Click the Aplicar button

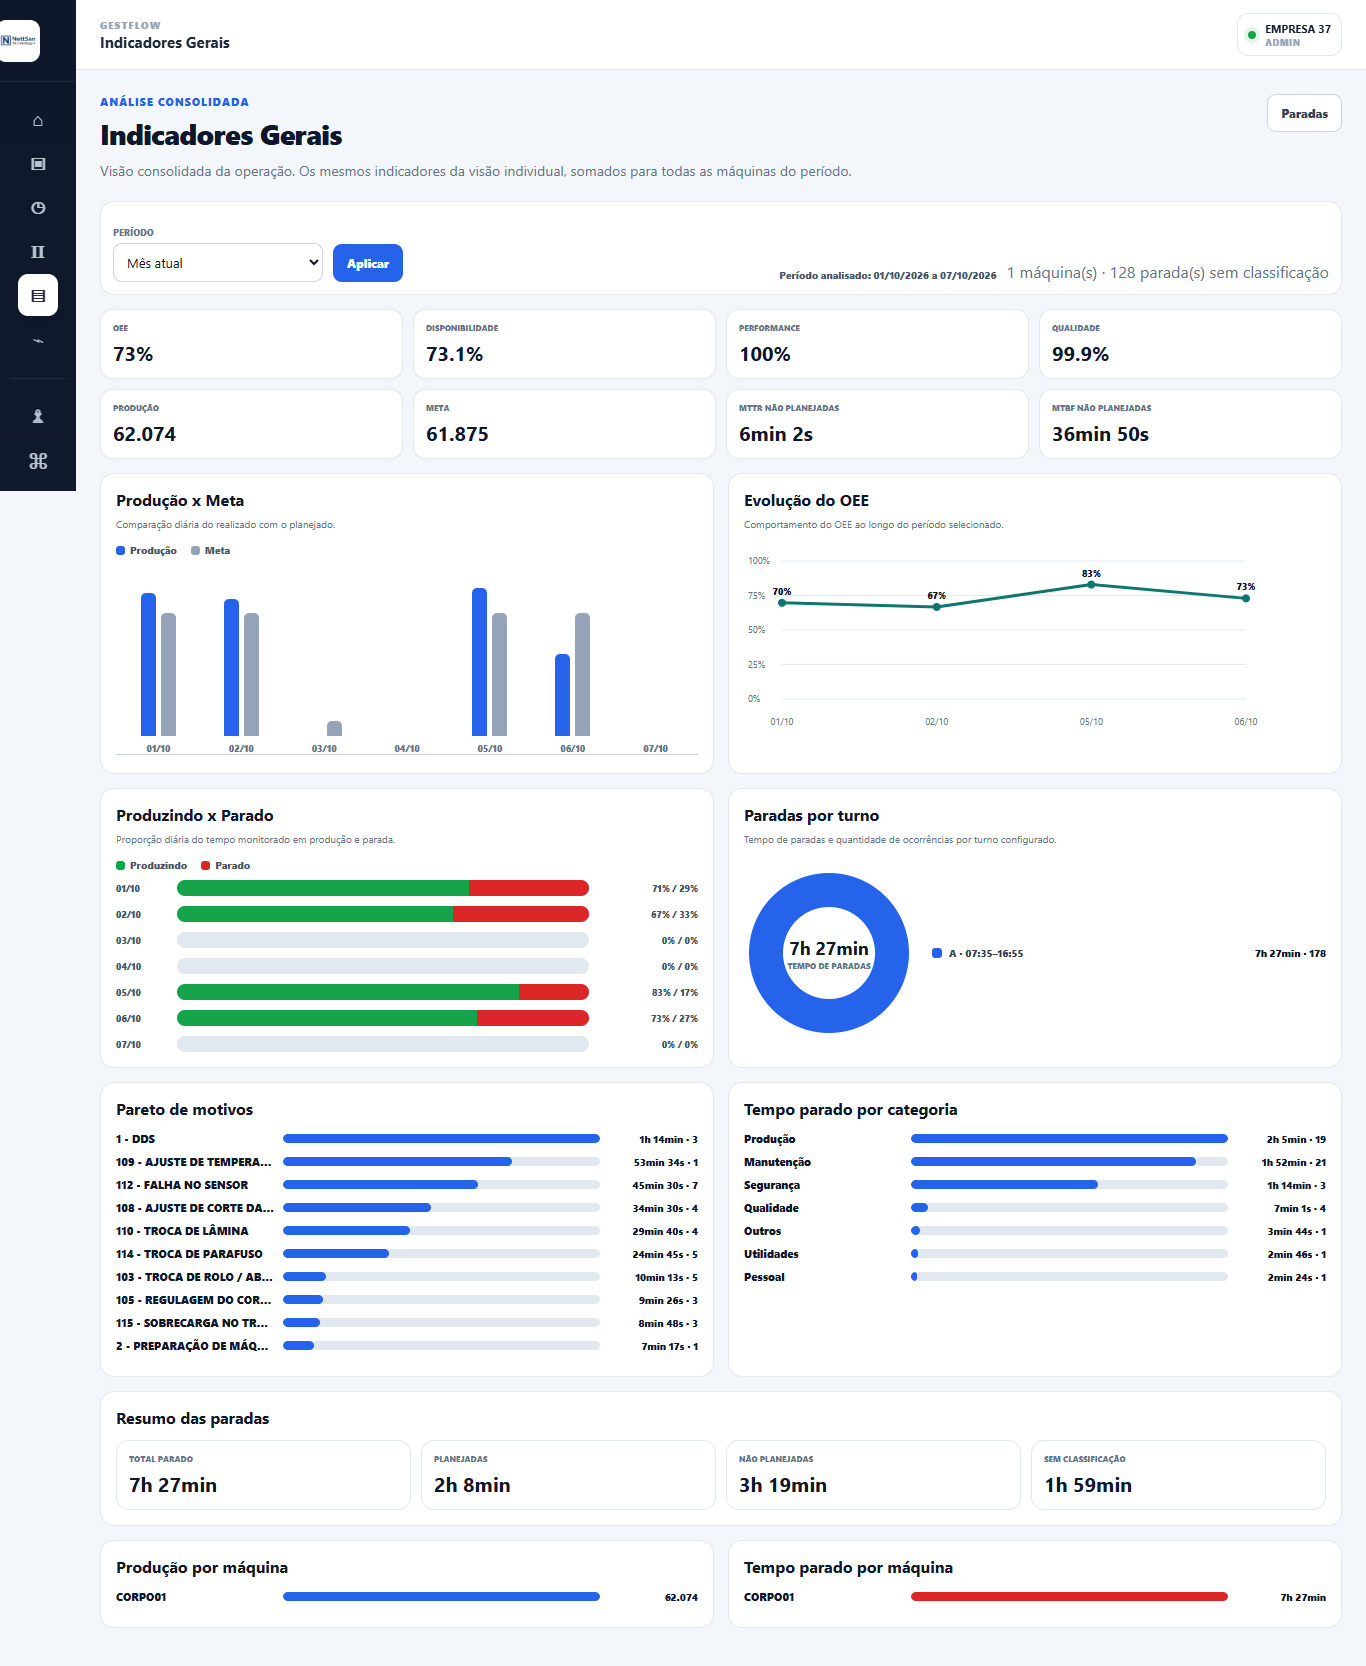(x=368, y=263)
